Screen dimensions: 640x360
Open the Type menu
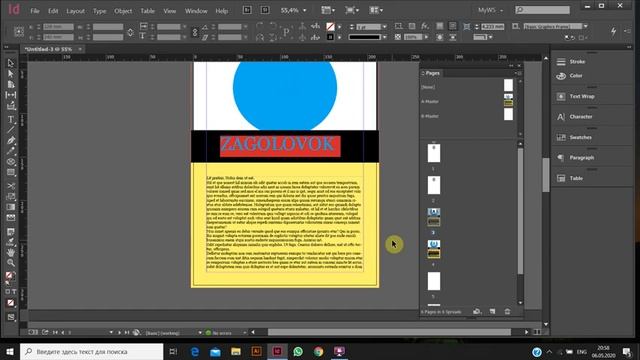(x=99, y=11)
